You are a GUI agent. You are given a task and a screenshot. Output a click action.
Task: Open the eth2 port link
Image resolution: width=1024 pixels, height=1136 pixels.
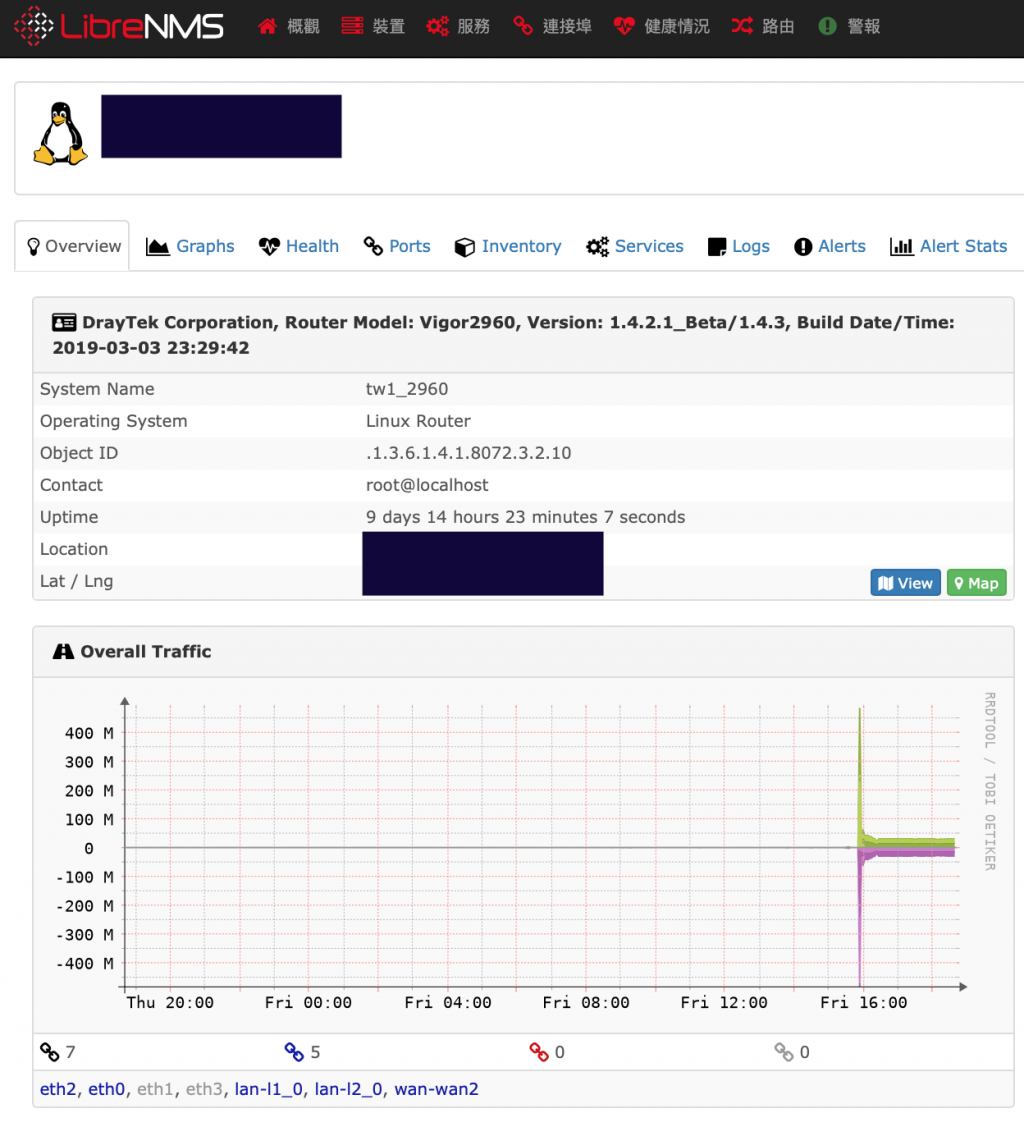[57, 1089]
